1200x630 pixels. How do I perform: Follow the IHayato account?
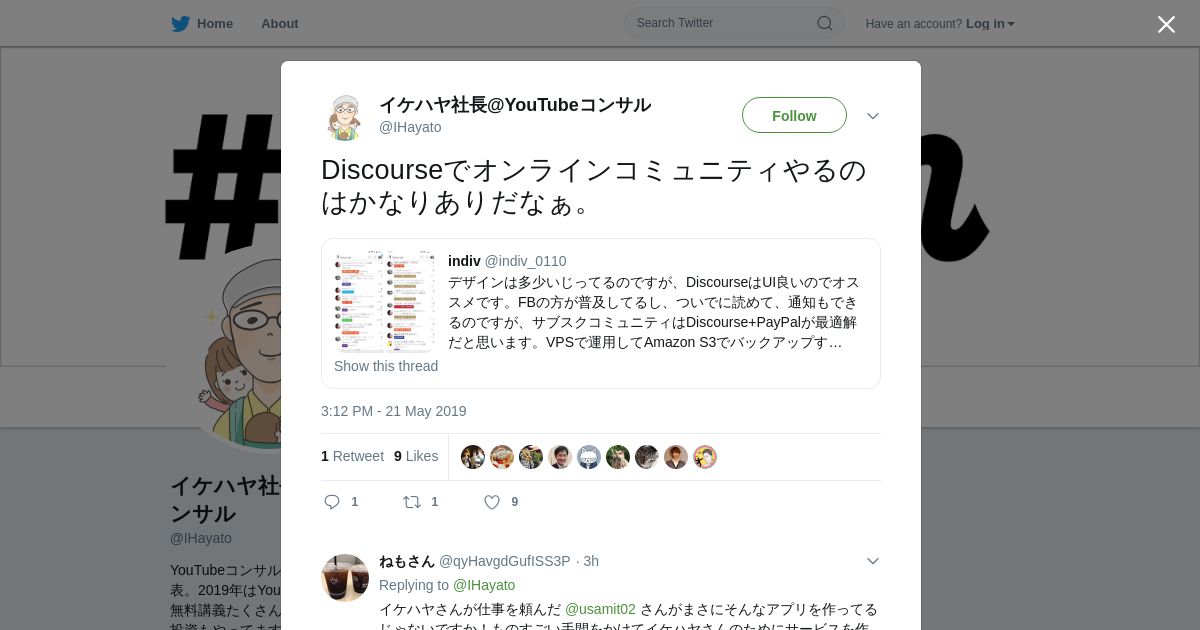pyautogui.click(x=794, y=115)
